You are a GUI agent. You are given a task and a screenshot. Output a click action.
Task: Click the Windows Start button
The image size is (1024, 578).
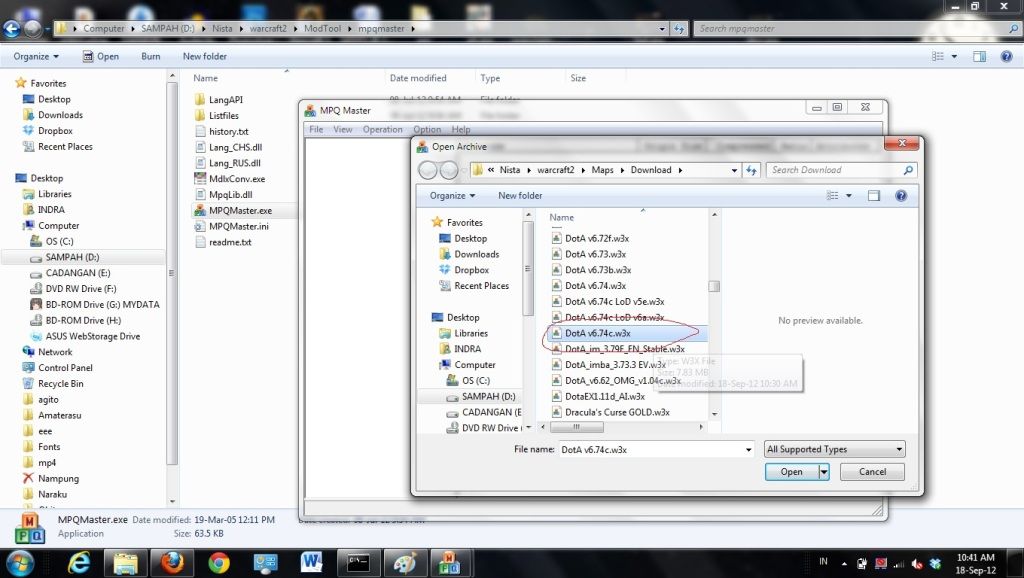21,562
